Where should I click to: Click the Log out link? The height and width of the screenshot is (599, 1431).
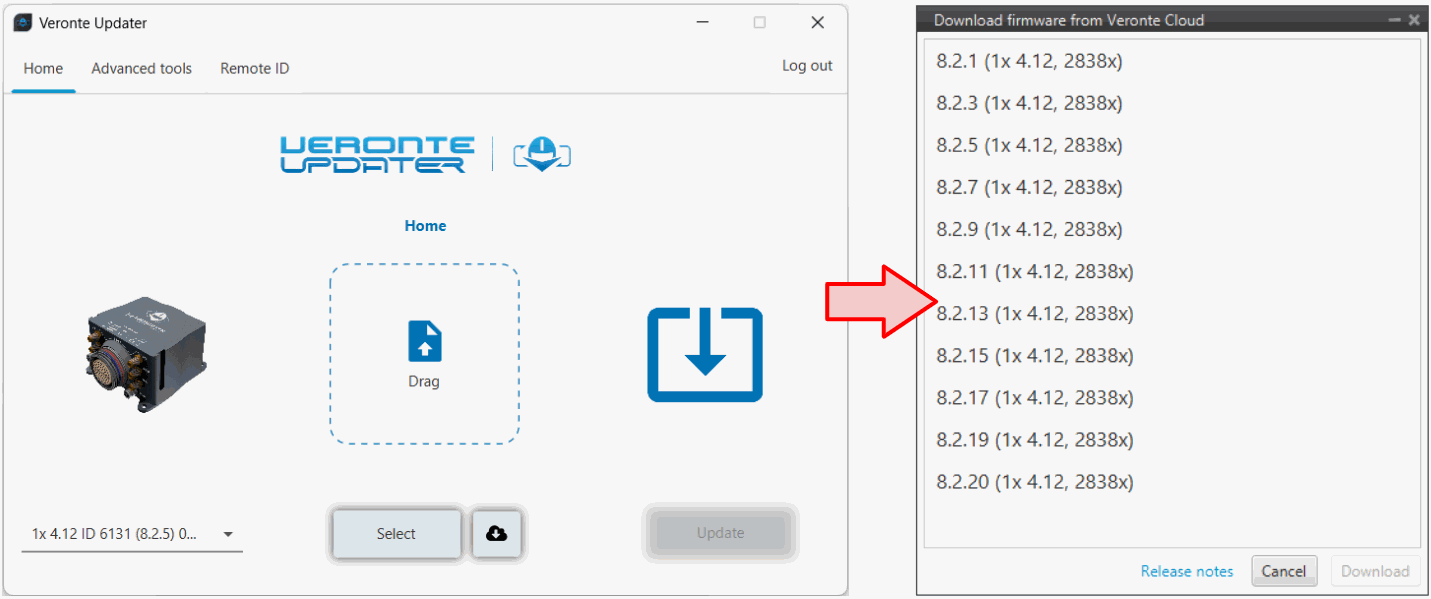click(807, 66)
